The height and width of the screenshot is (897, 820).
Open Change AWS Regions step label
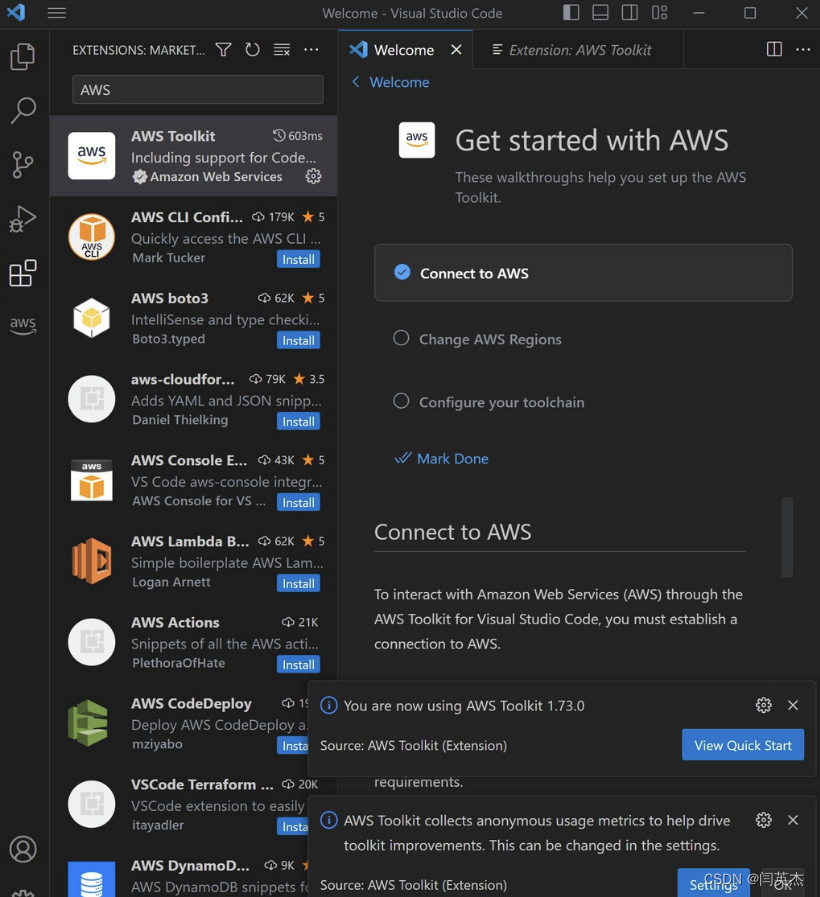[490, 339]
